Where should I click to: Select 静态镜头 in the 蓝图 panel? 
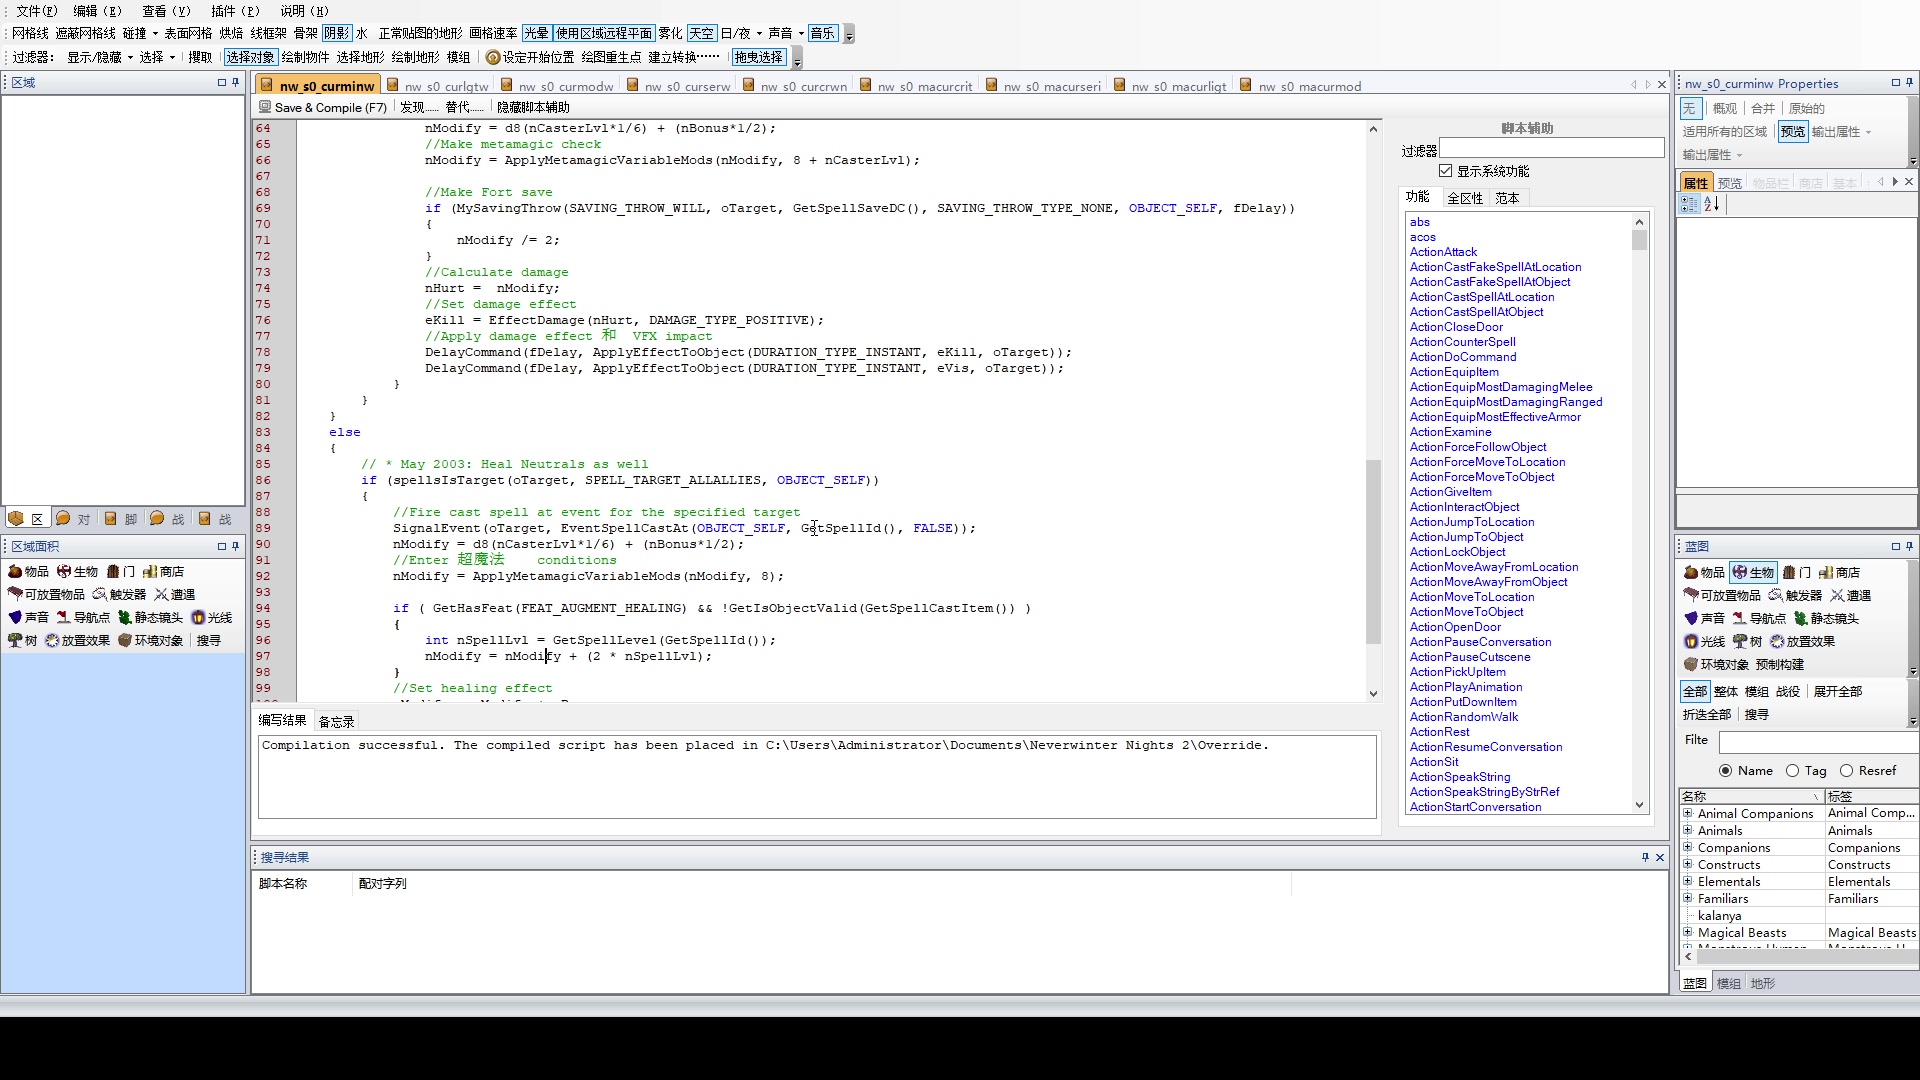click(1826, 618)
